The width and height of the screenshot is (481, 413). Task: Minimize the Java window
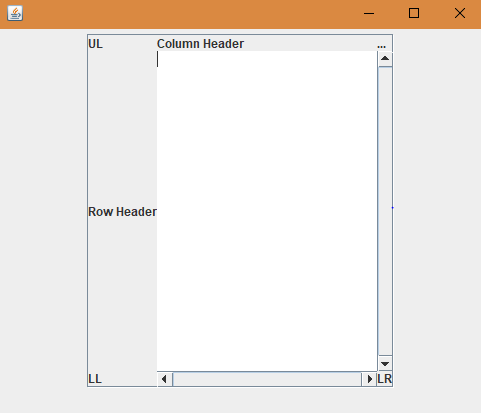pyautogui.click(x=369, y=13)
